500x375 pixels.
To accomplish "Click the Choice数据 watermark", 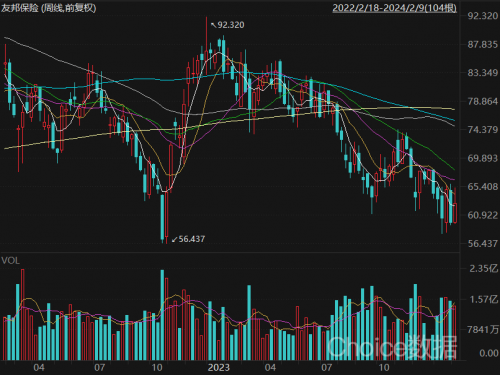I will point(392,347).
